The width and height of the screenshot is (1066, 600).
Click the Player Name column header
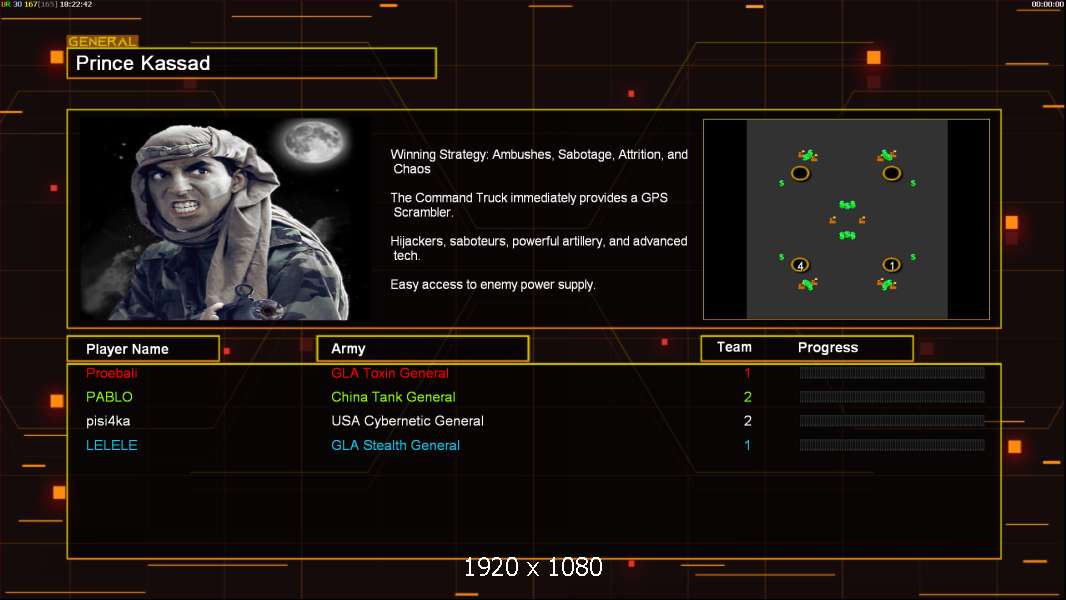pos(143,349)
